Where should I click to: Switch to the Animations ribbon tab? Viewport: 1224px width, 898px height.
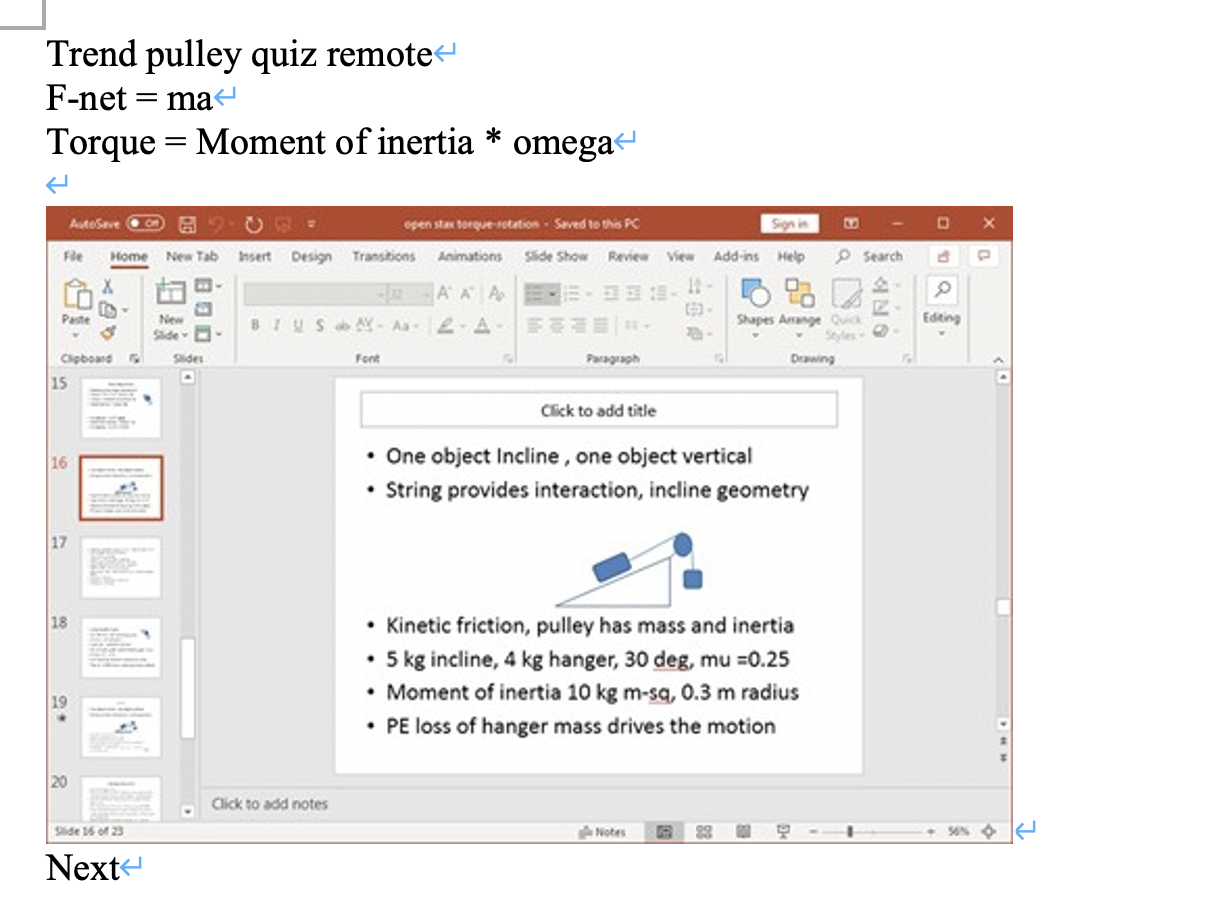[470, 257]
